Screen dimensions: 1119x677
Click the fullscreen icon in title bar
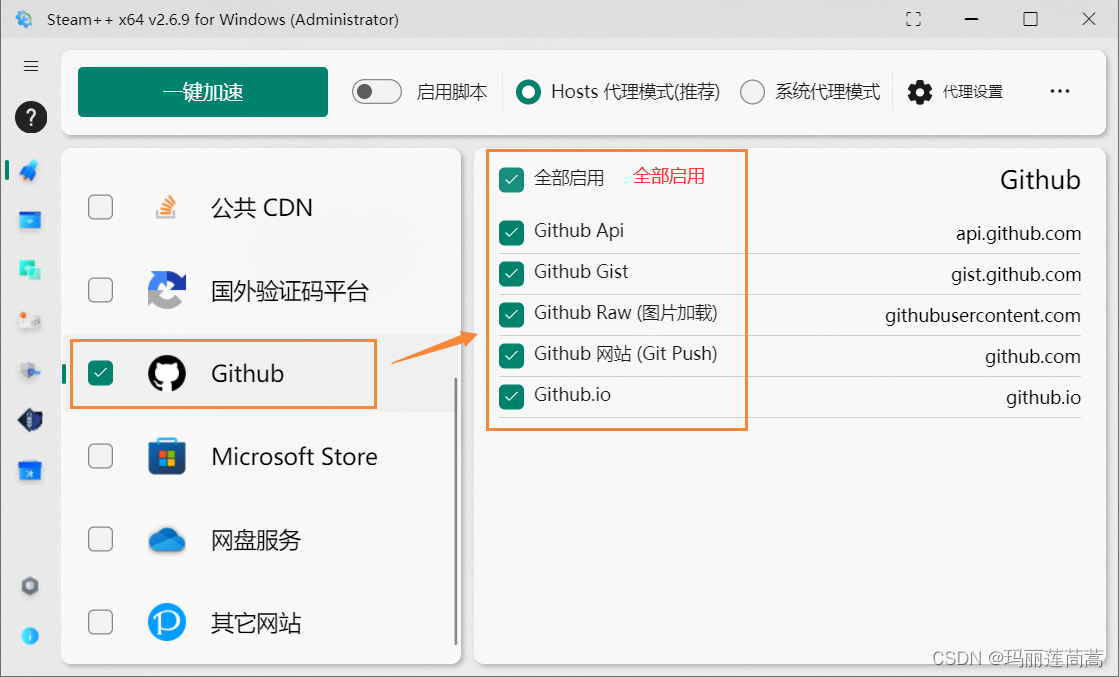913,19
